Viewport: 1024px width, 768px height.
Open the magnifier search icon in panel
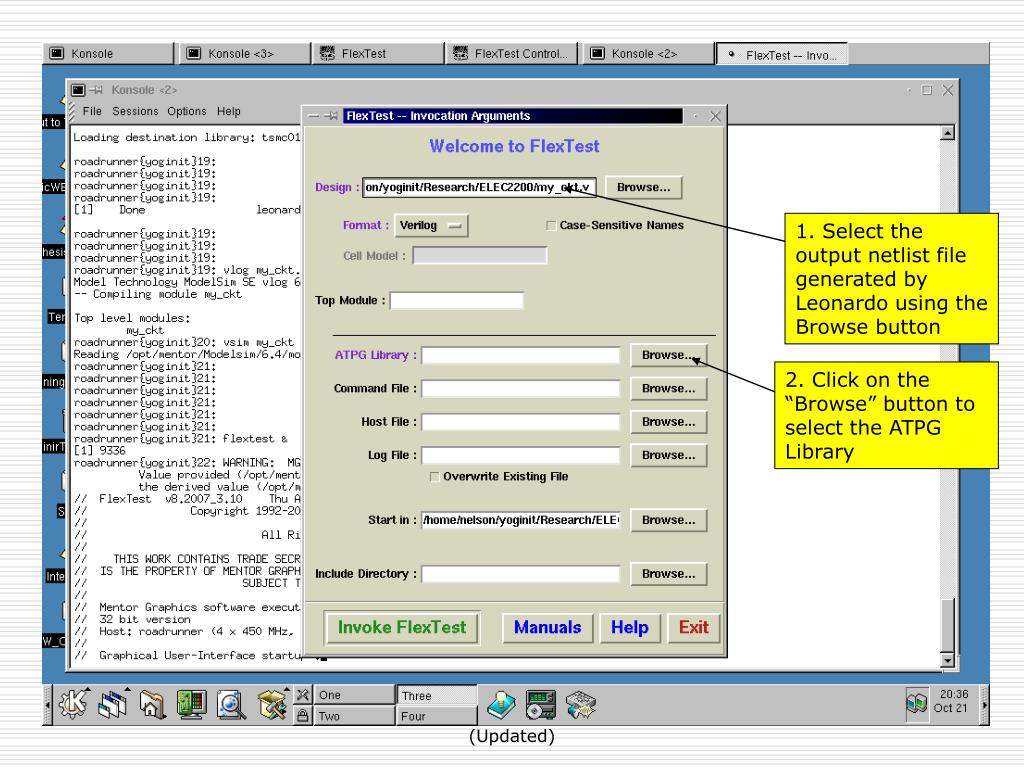click(x=231, y=704)
